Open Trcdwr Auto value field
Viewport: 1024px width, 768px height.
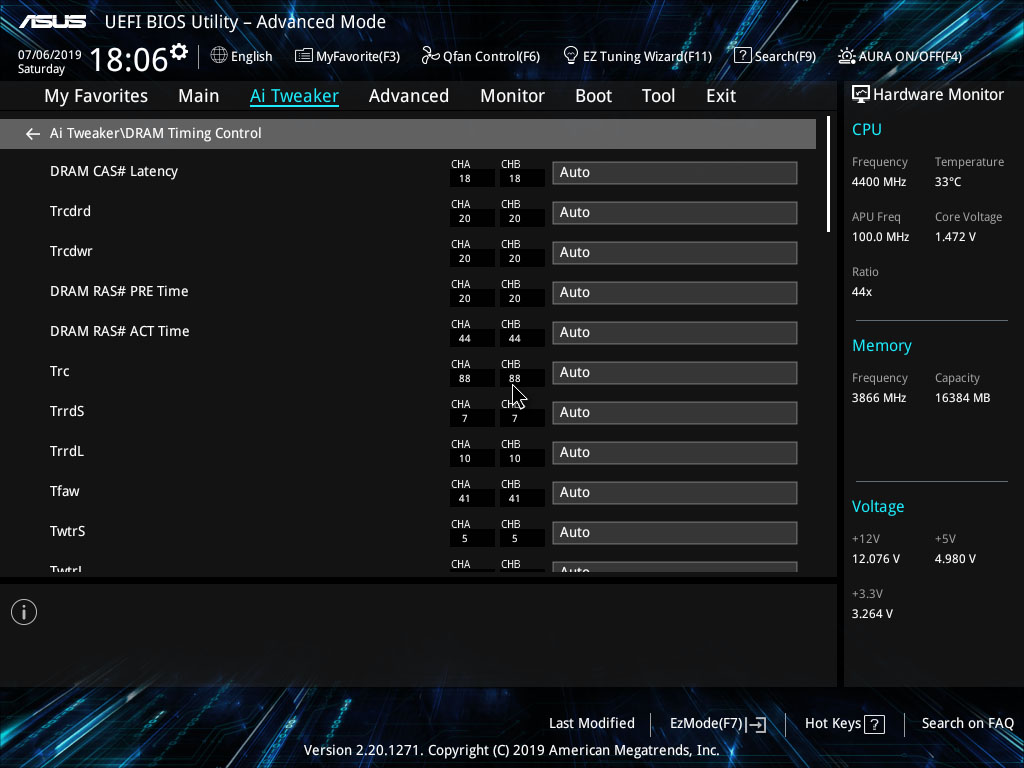click(x=675, y=253)
